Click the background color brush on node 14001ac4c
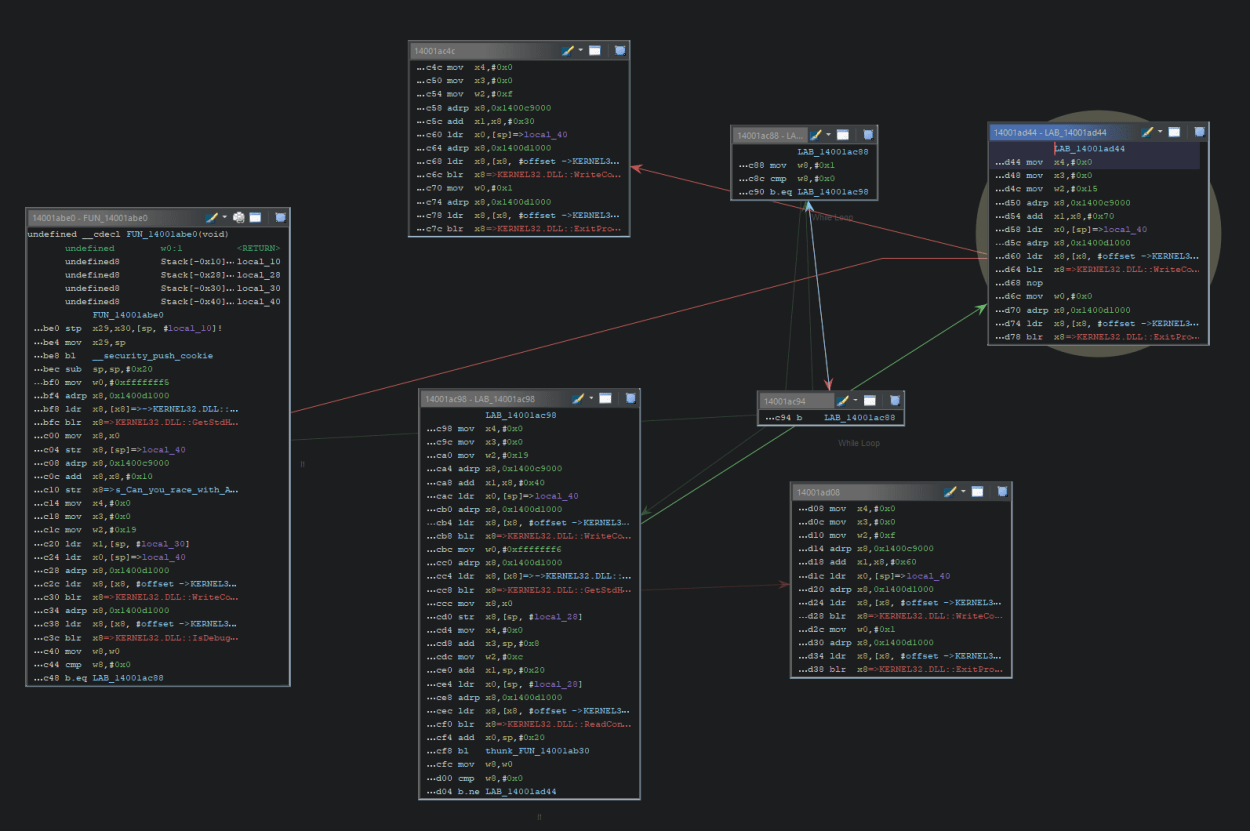 pyautogui.click(x=567, y=50)
